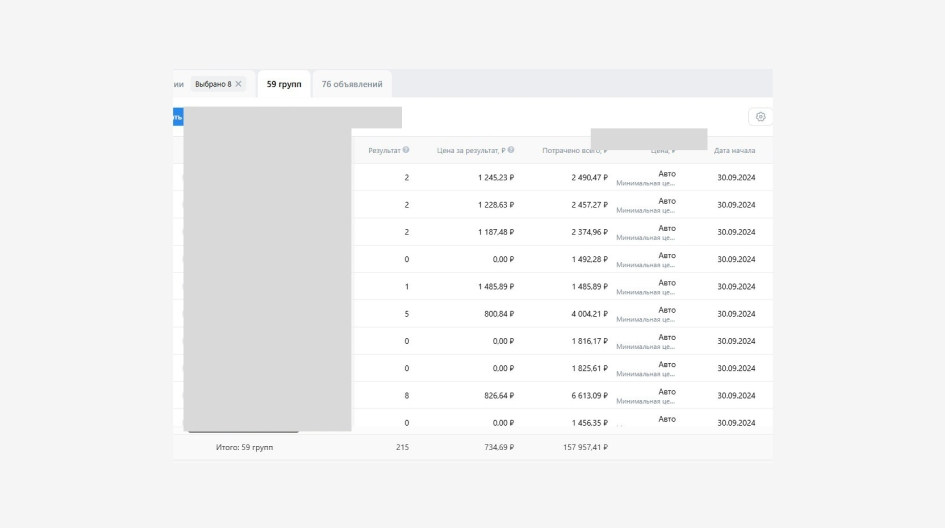This screenshot has width=945, height=528.
Task: Select the price cell '1 485,89 ₽' next to result 1
Action: (496, 286)
